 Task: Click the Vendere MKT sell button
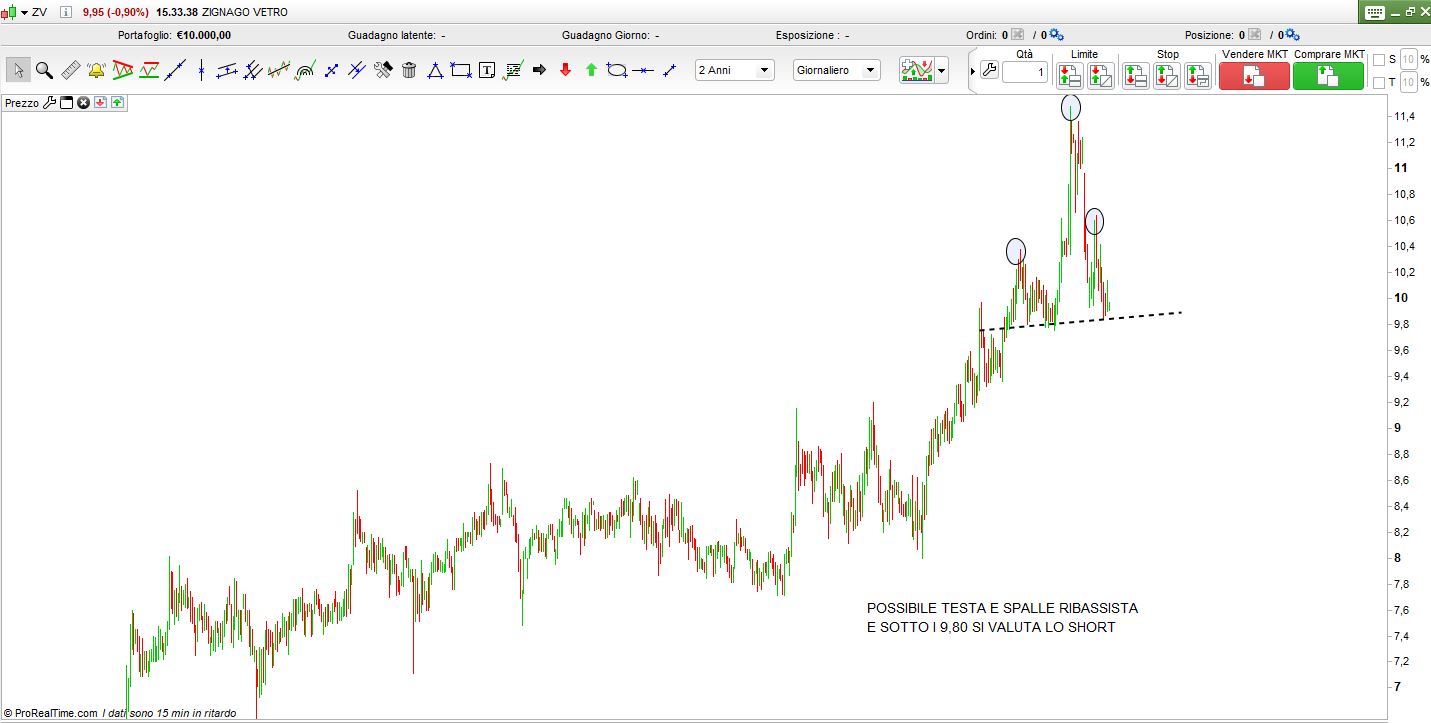point(1254,76)
